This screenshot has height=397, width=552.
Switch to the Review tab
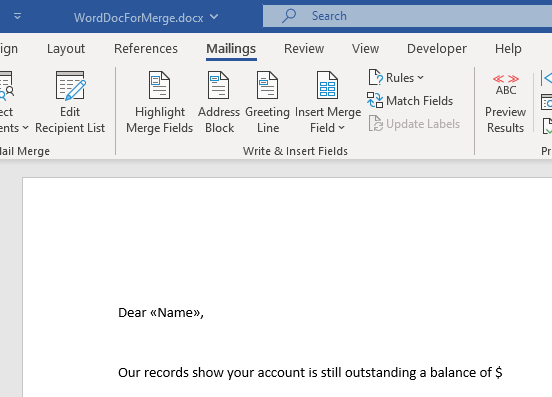pos(304,49)
